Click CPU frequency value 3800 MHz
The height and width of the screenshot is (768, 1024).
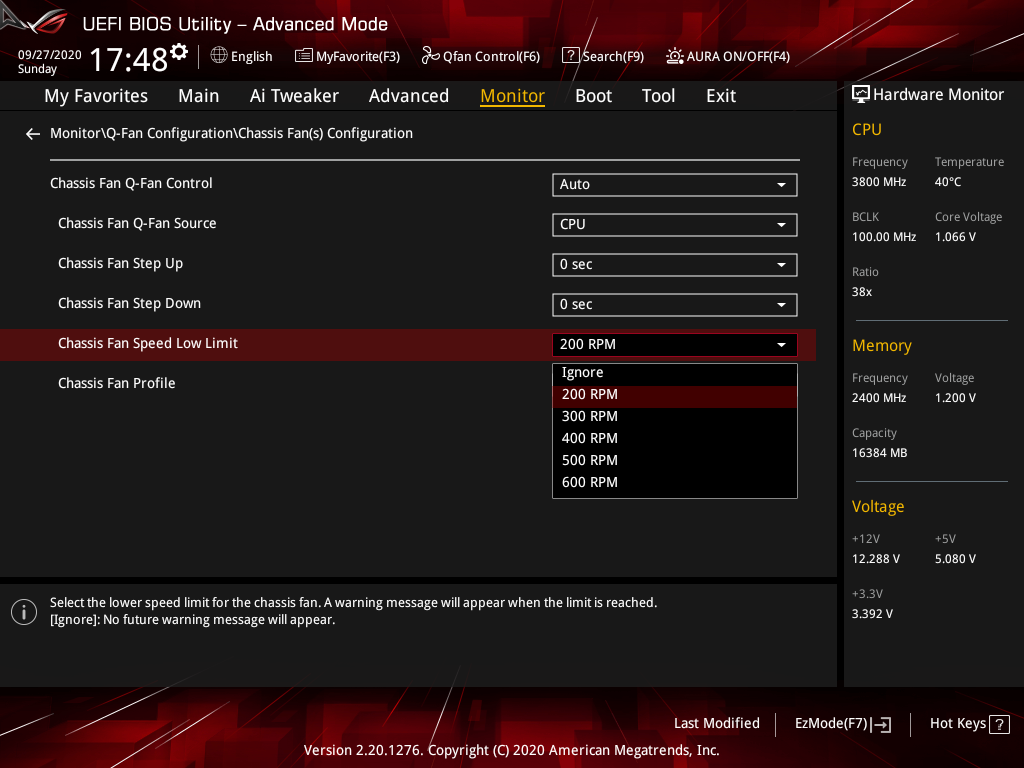(878, 182)
